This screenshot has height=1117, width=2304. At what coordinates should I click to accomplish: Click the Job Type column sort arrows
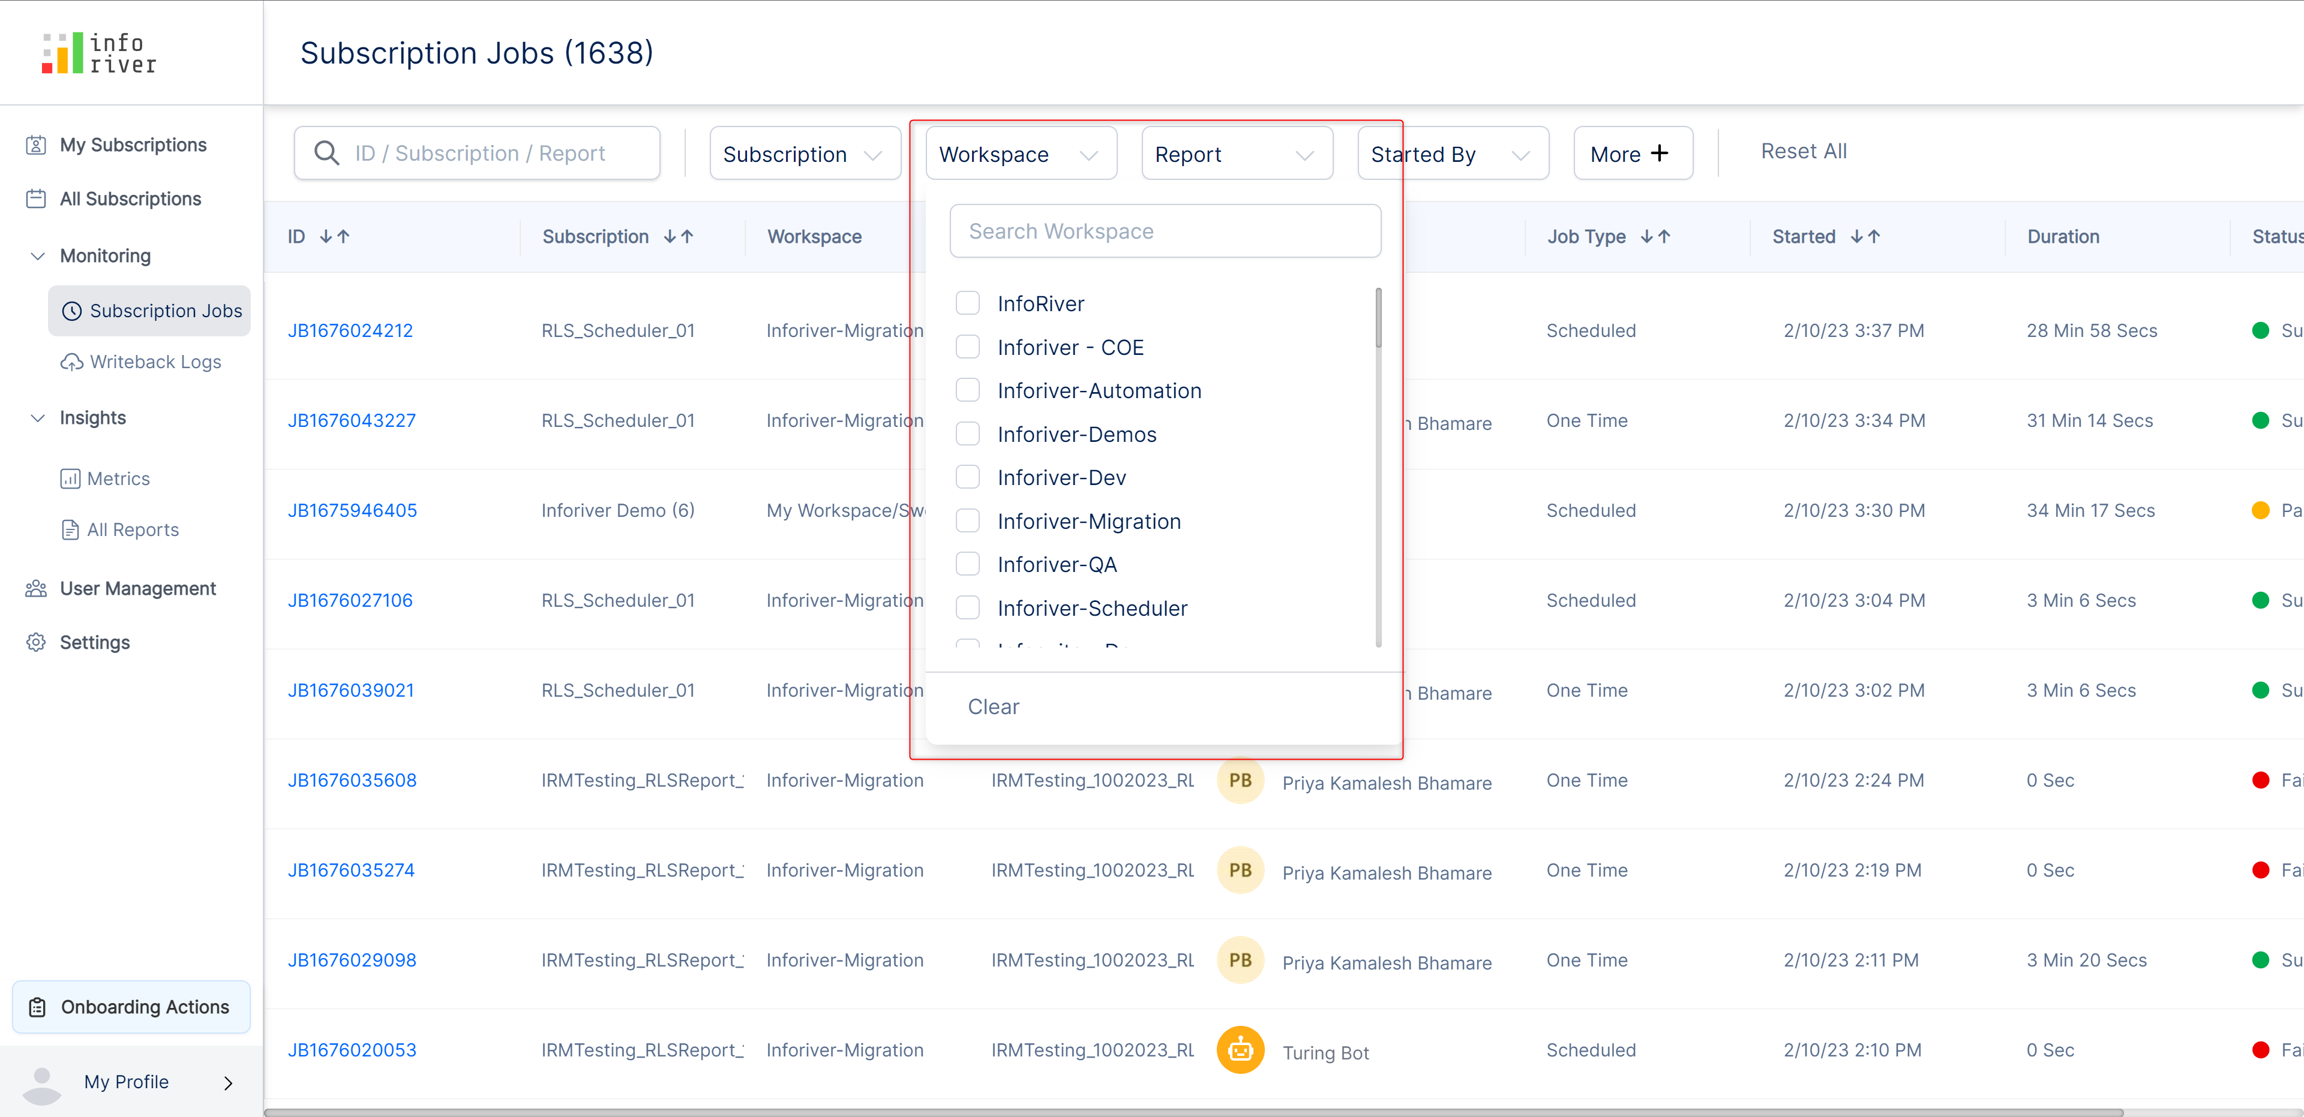(1656, 237)
